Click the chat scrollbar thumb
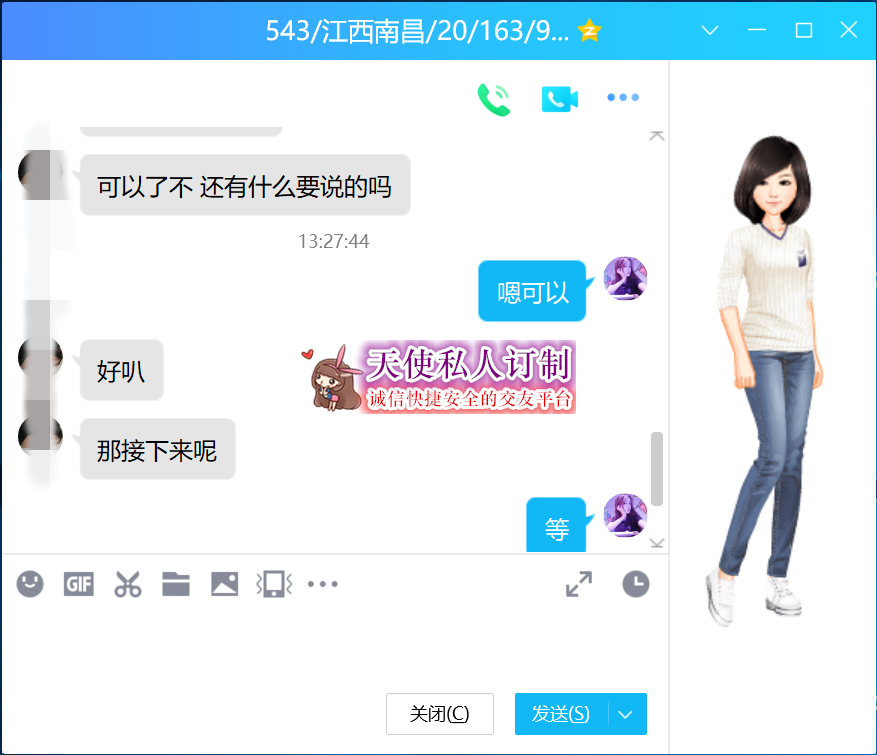Viewport: 877px width, 755px height. click(657, 468)
